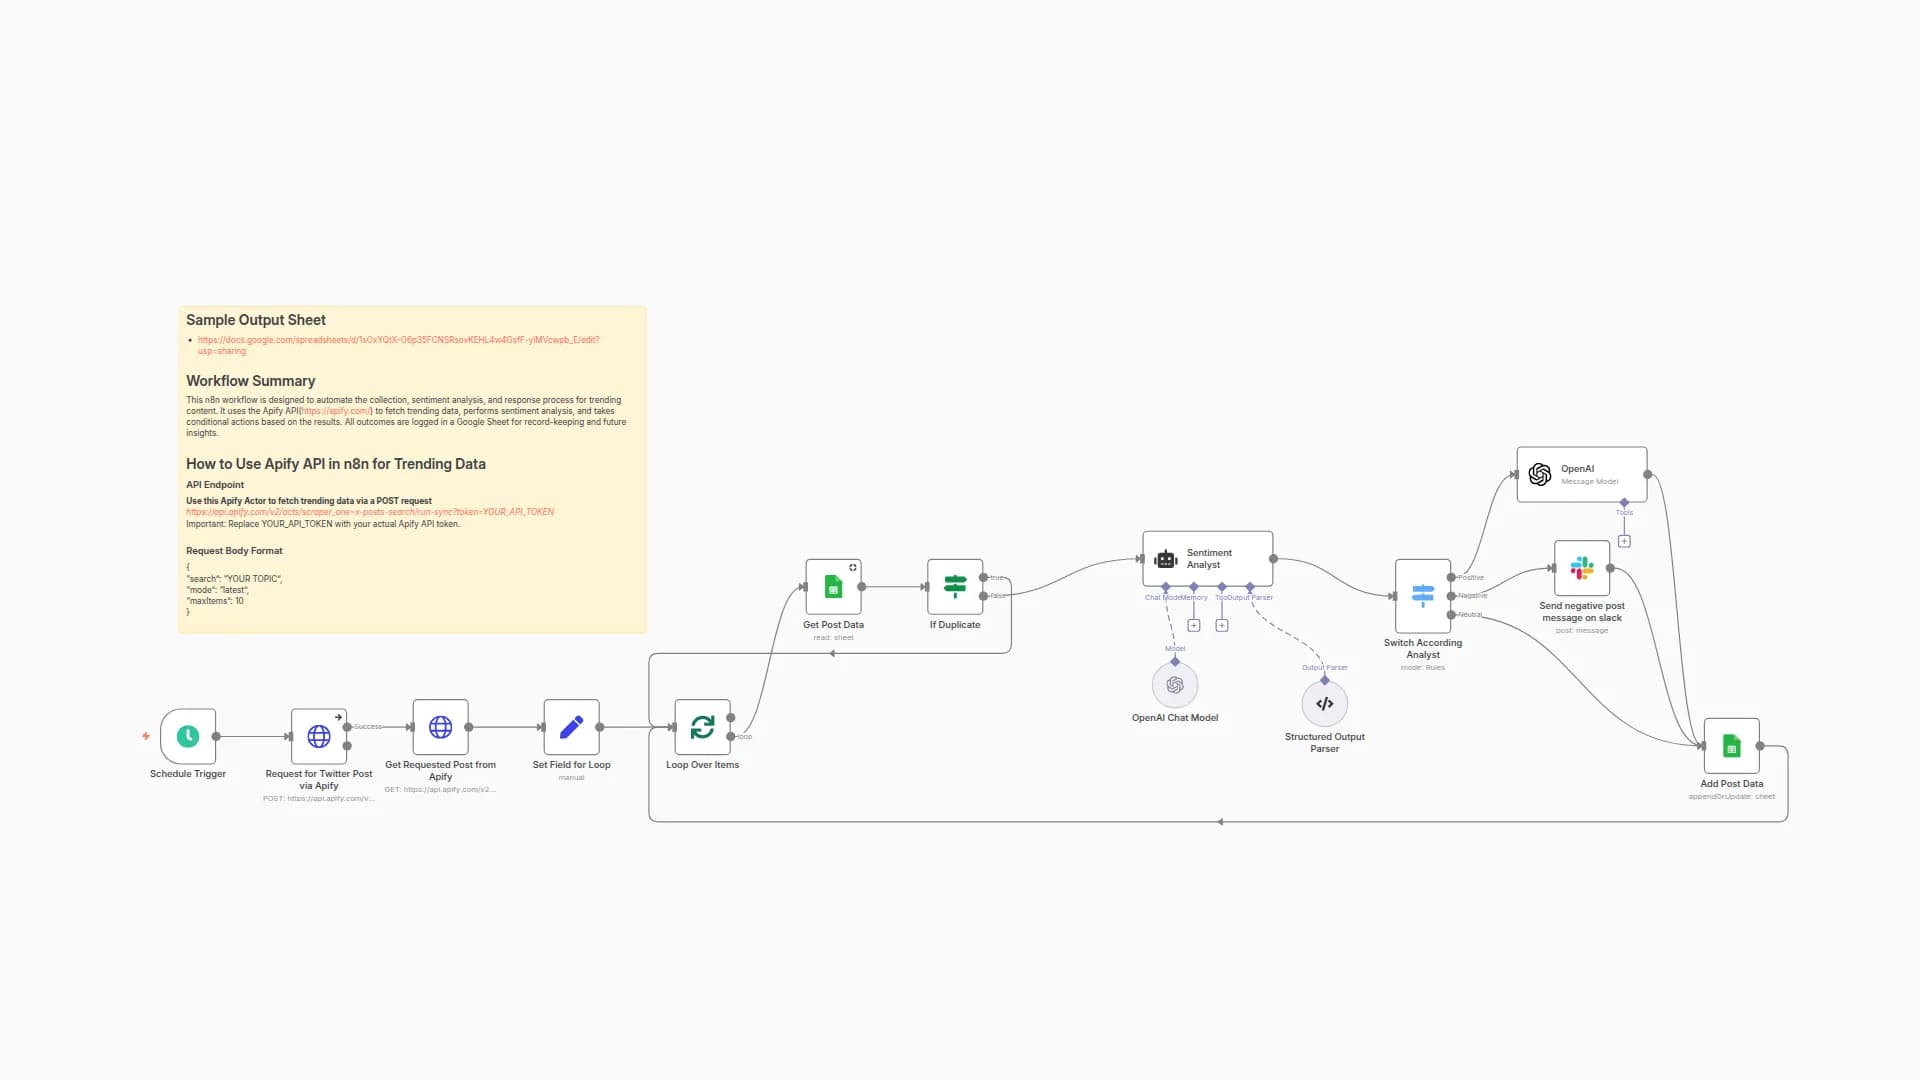Select the Get Post Data sheets node
The height and width of the screenshot is (1080, 1920).
click(833, 587)
